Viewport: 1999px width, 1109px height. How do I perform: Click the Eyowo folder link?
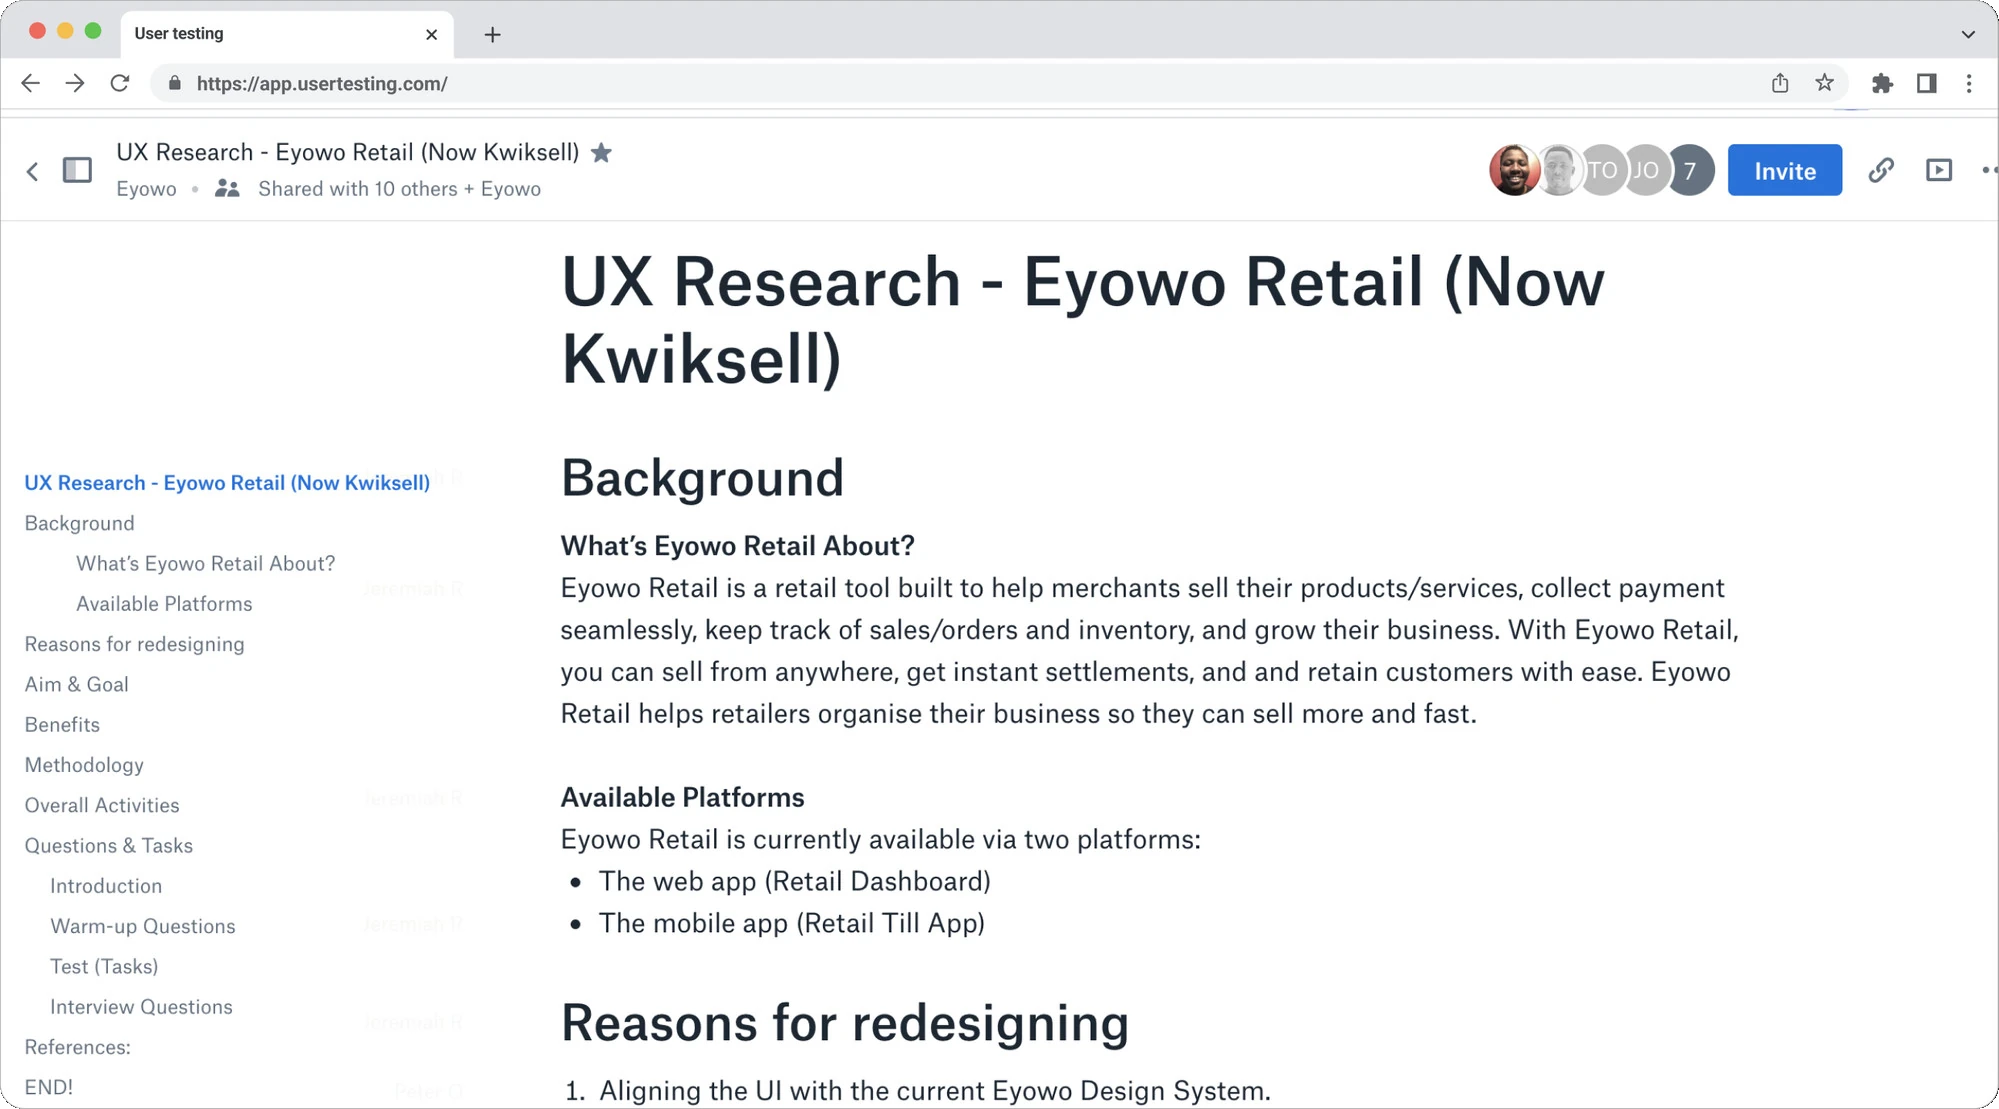[146, 189]
